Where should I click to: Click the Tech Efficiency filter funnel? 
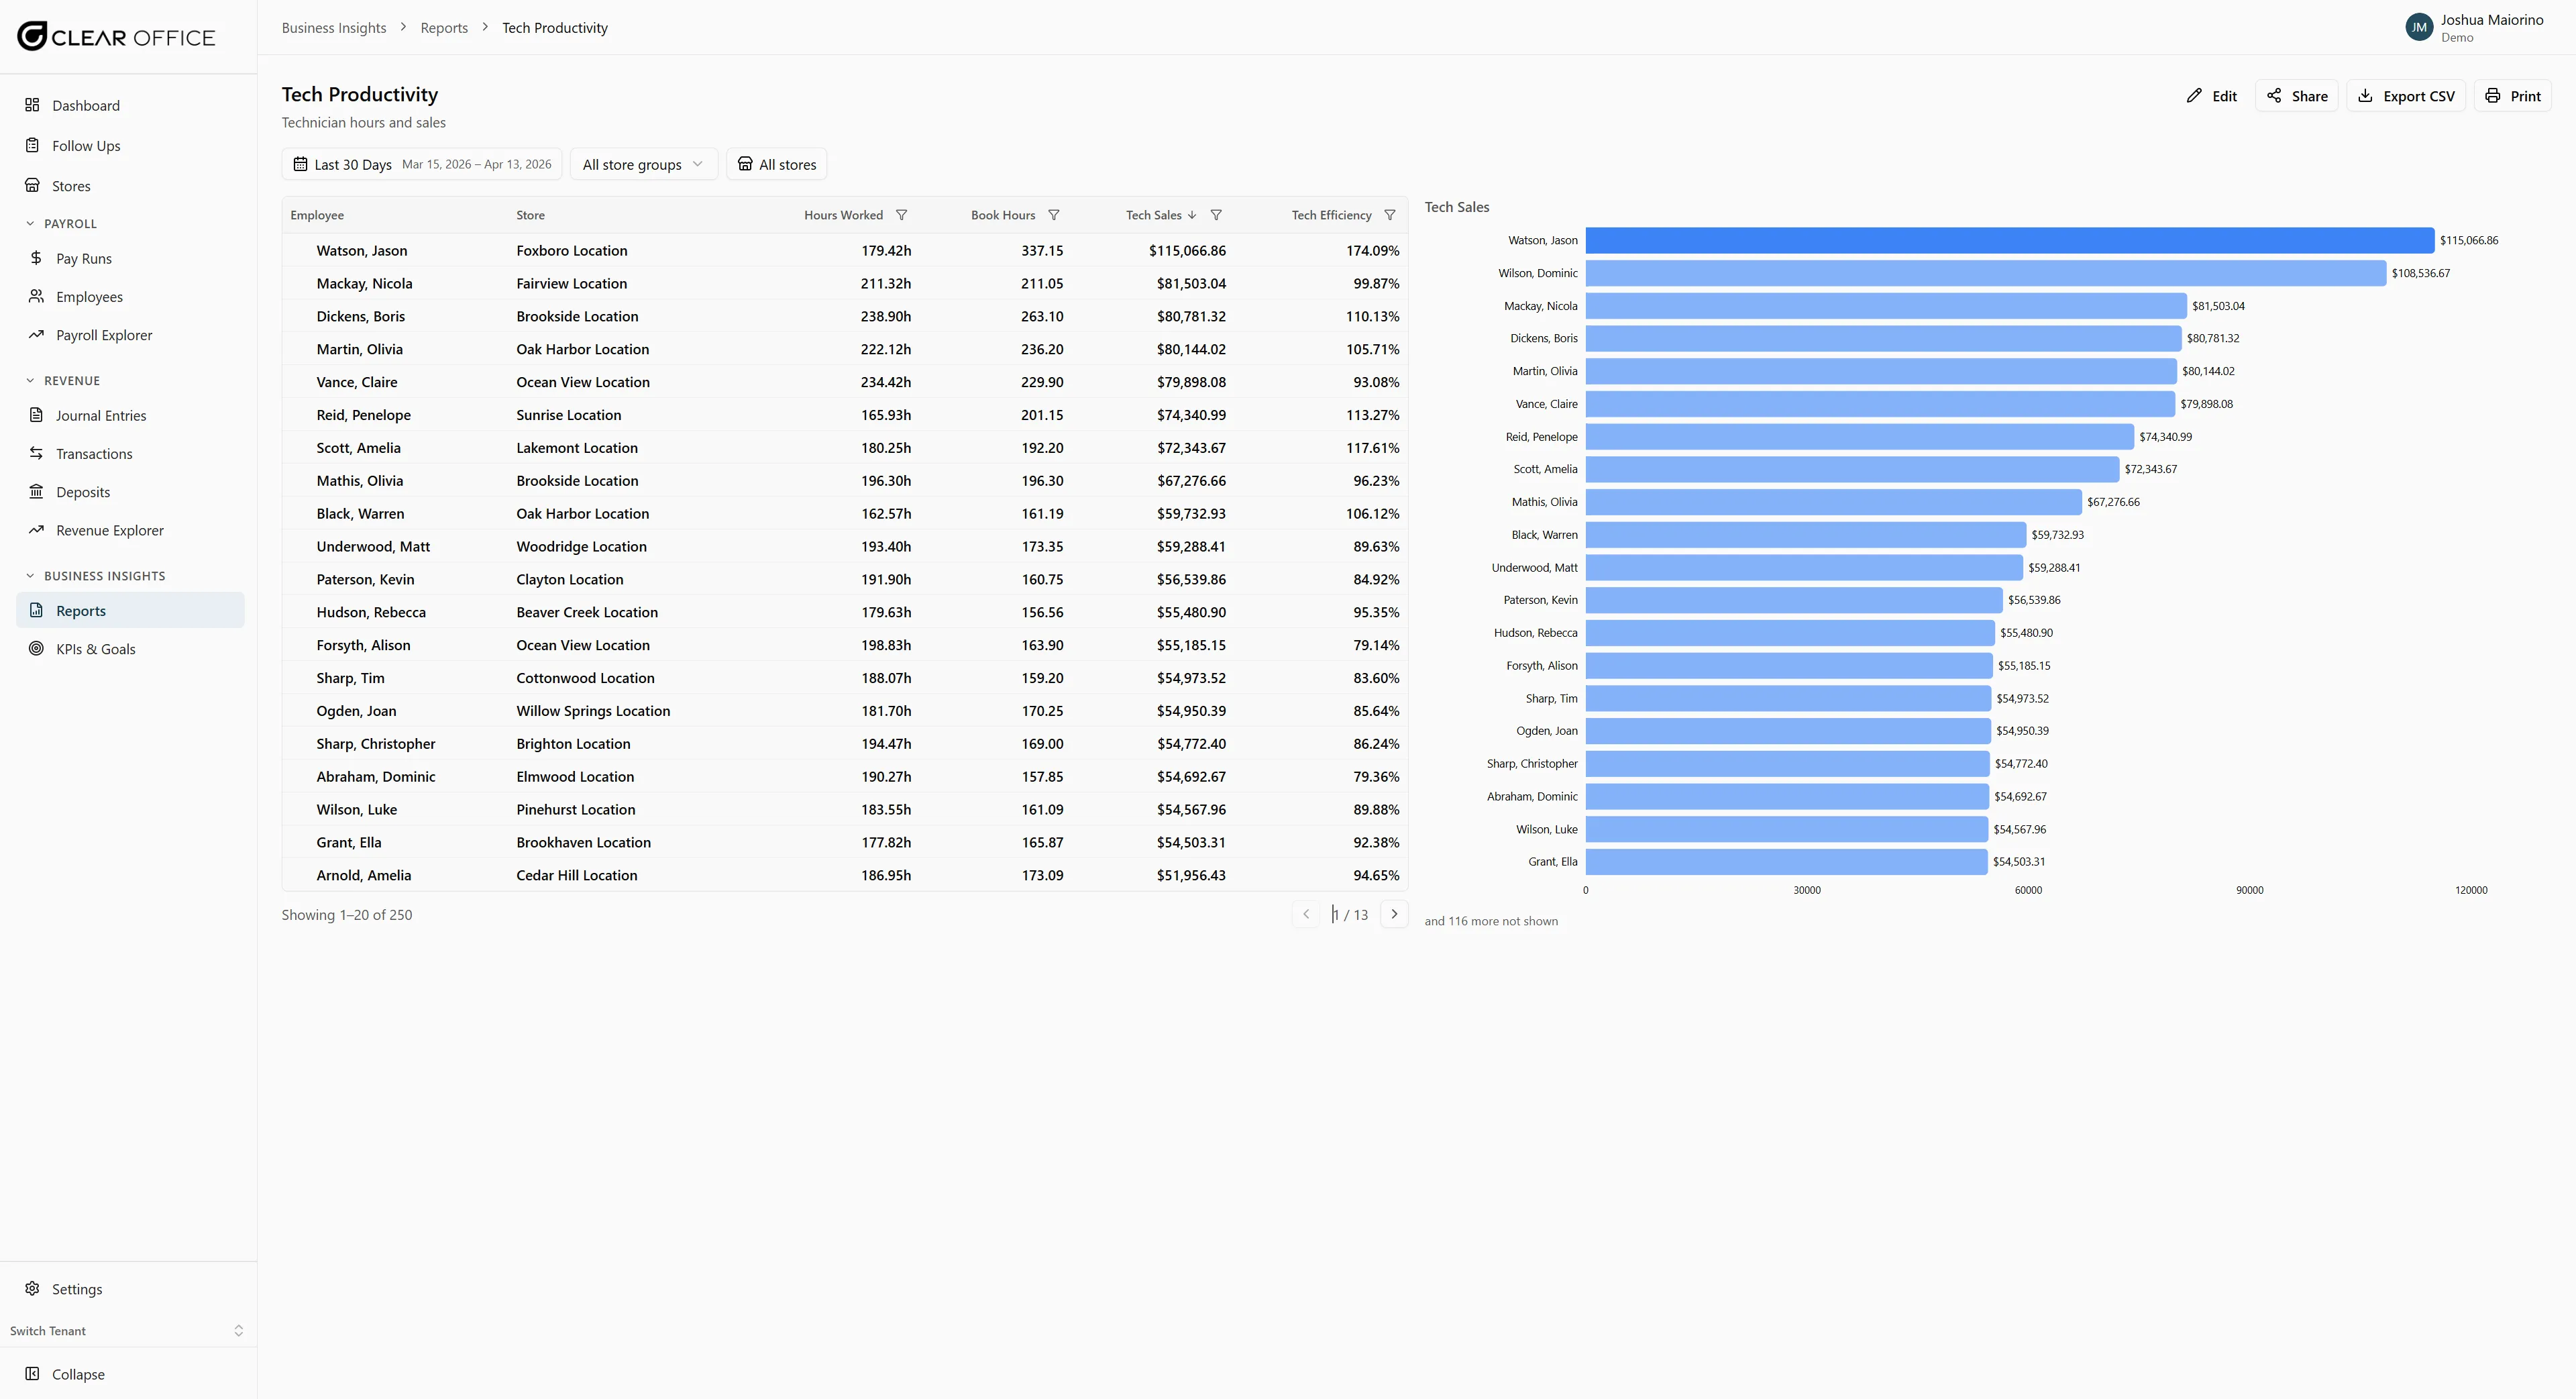pyautogui.click(x=1389, y=214)
